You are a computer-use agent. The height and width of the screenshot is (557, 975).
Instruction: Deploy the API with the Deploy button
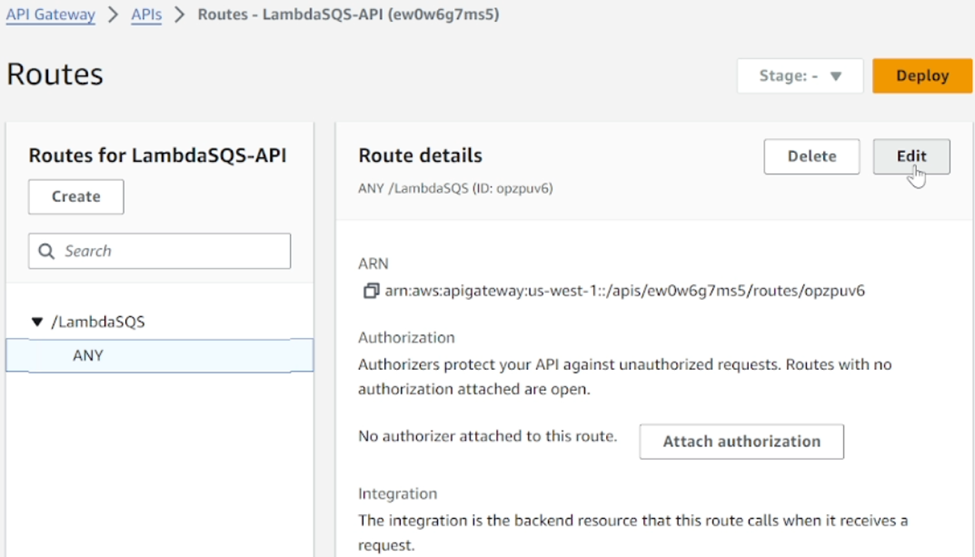pyautogui.click(x=922, y=76)
